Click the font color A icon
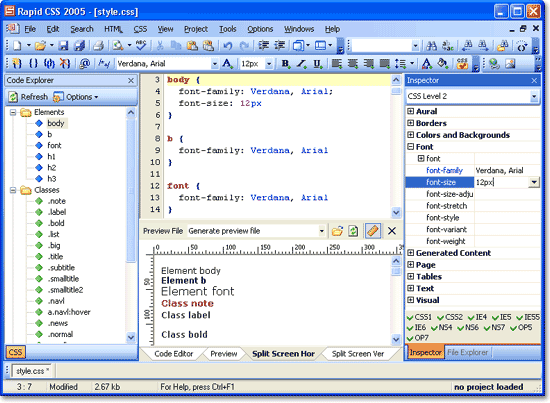550x403 pixels. 427,63
